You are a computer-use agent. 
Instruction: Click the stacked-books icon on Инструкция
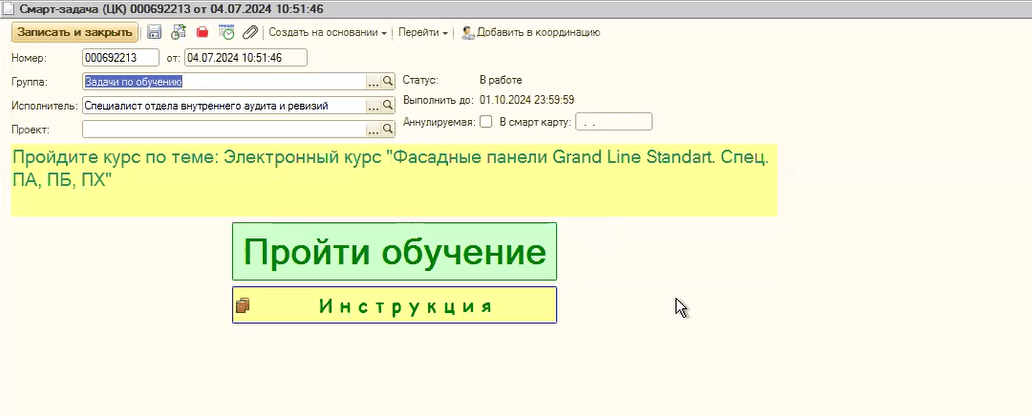pyautogui.click(x=243, y=305)
